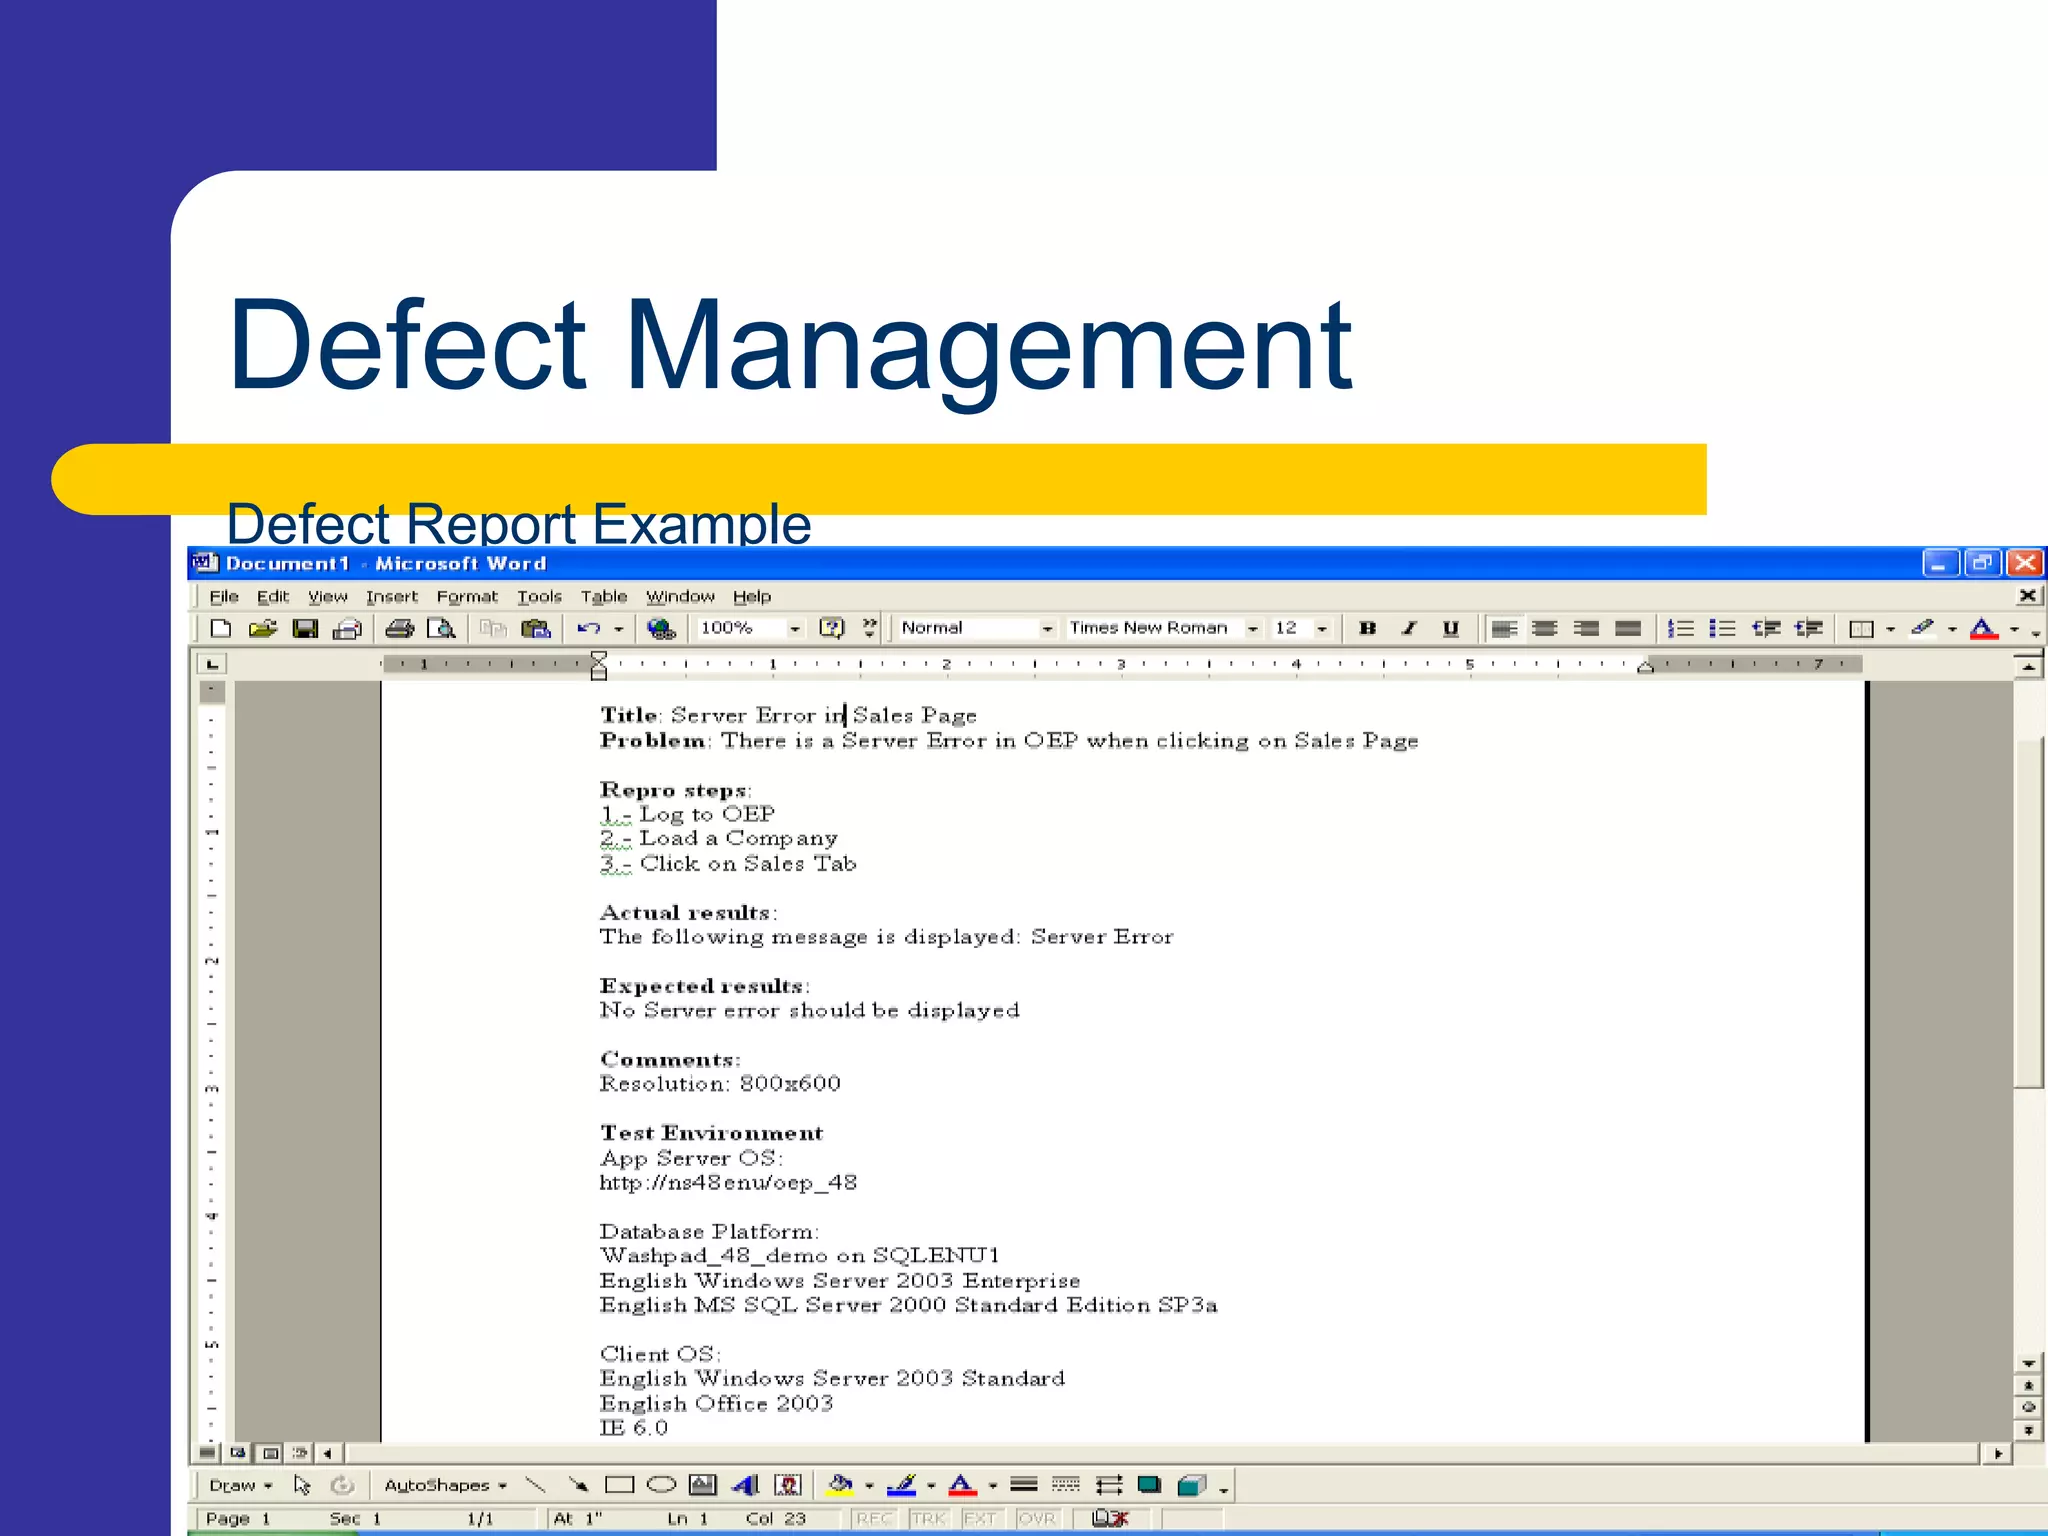Viewport: 2048px width, 1536px height.
Task: Close the document with the X below title bar
Action: pos(2027,596)
